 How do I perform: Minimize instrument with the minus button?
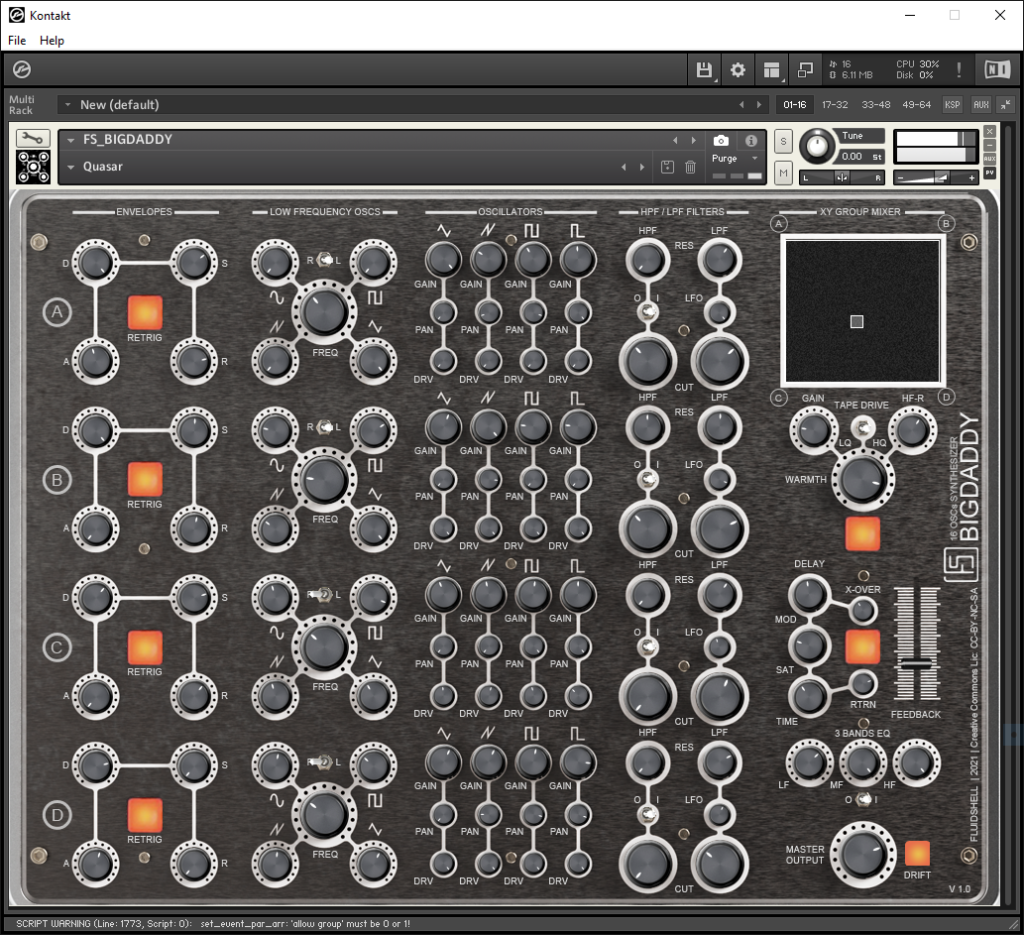(990, 145)
